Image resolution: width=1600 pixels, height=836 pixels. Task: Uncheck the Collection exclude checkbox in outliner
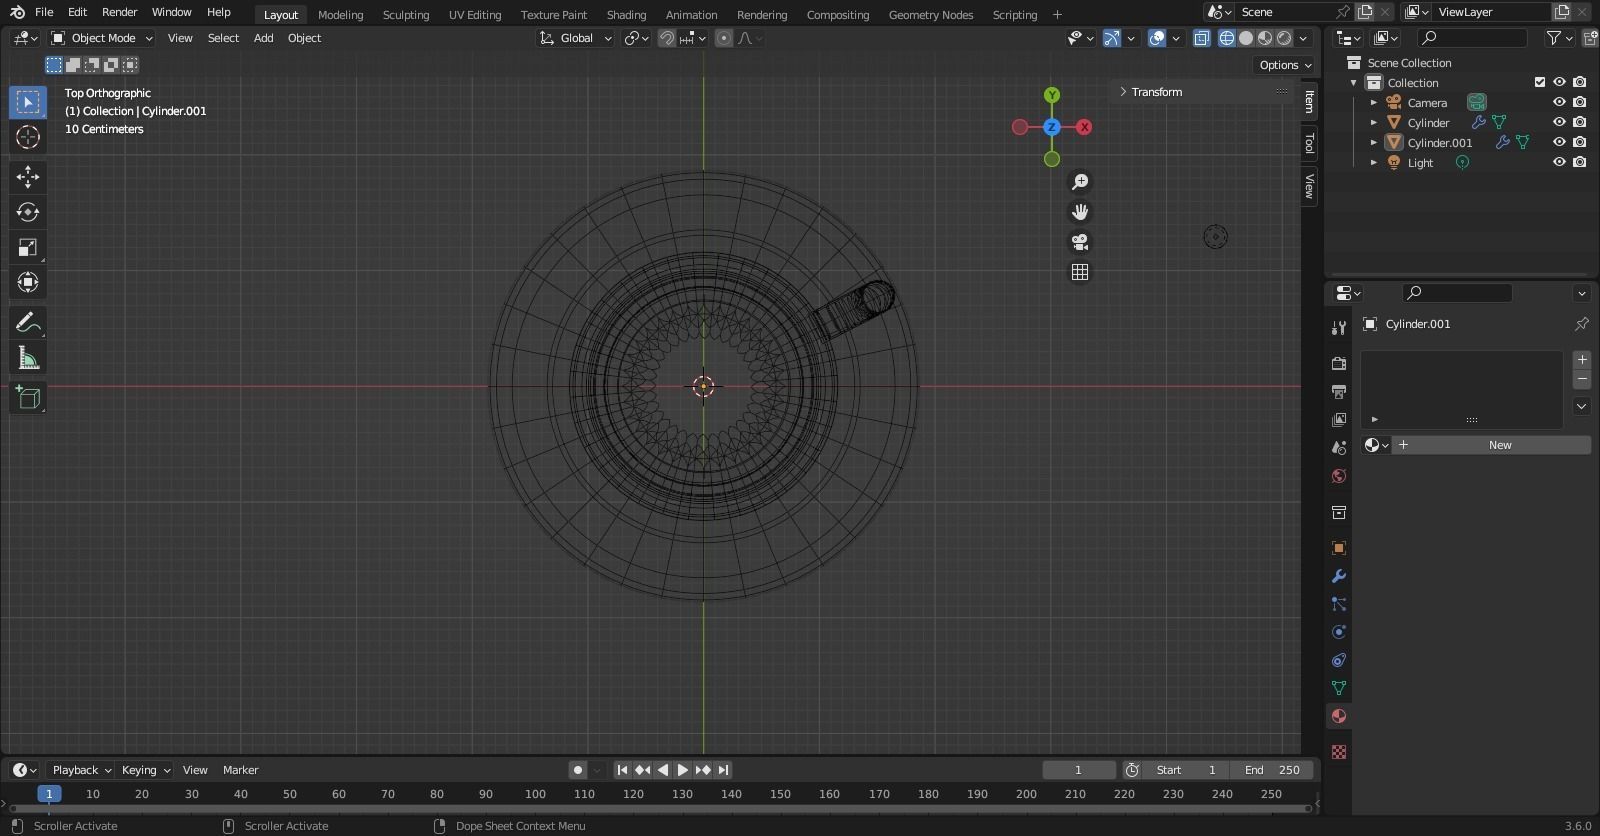pyautogui.click(x=1540, y=82)
